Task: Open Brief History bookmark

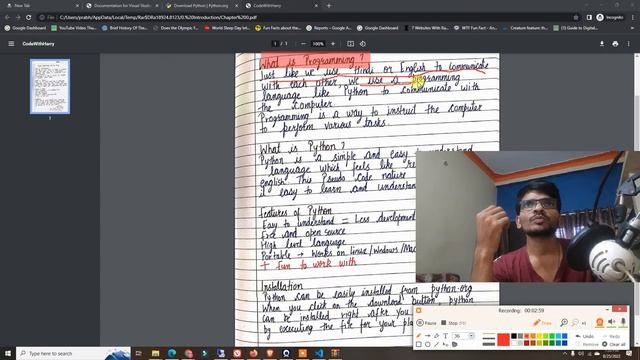Action: pyautogui.click(x=124, y=28)
